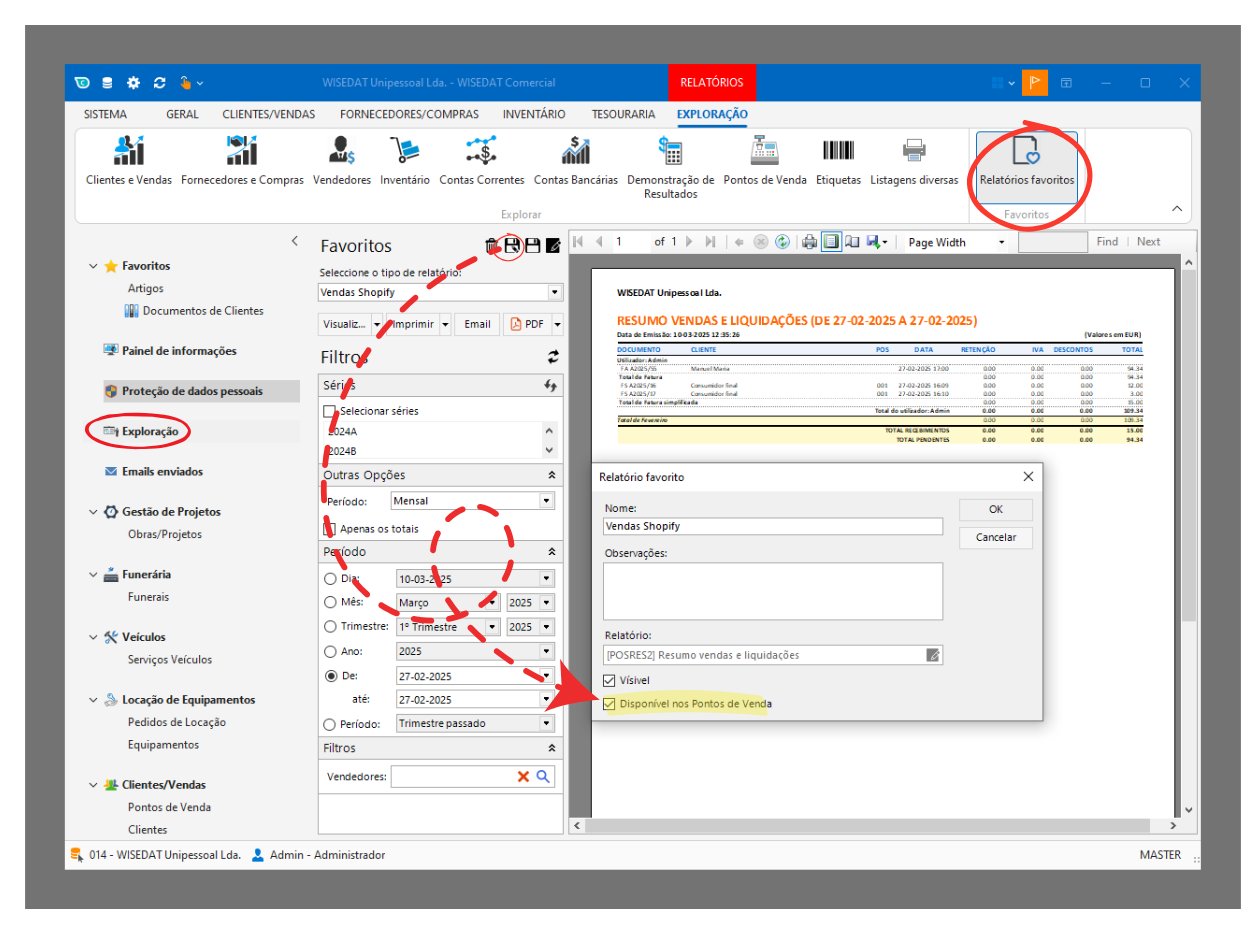Open the Page Width zoom dropdown

(1001, 242)
